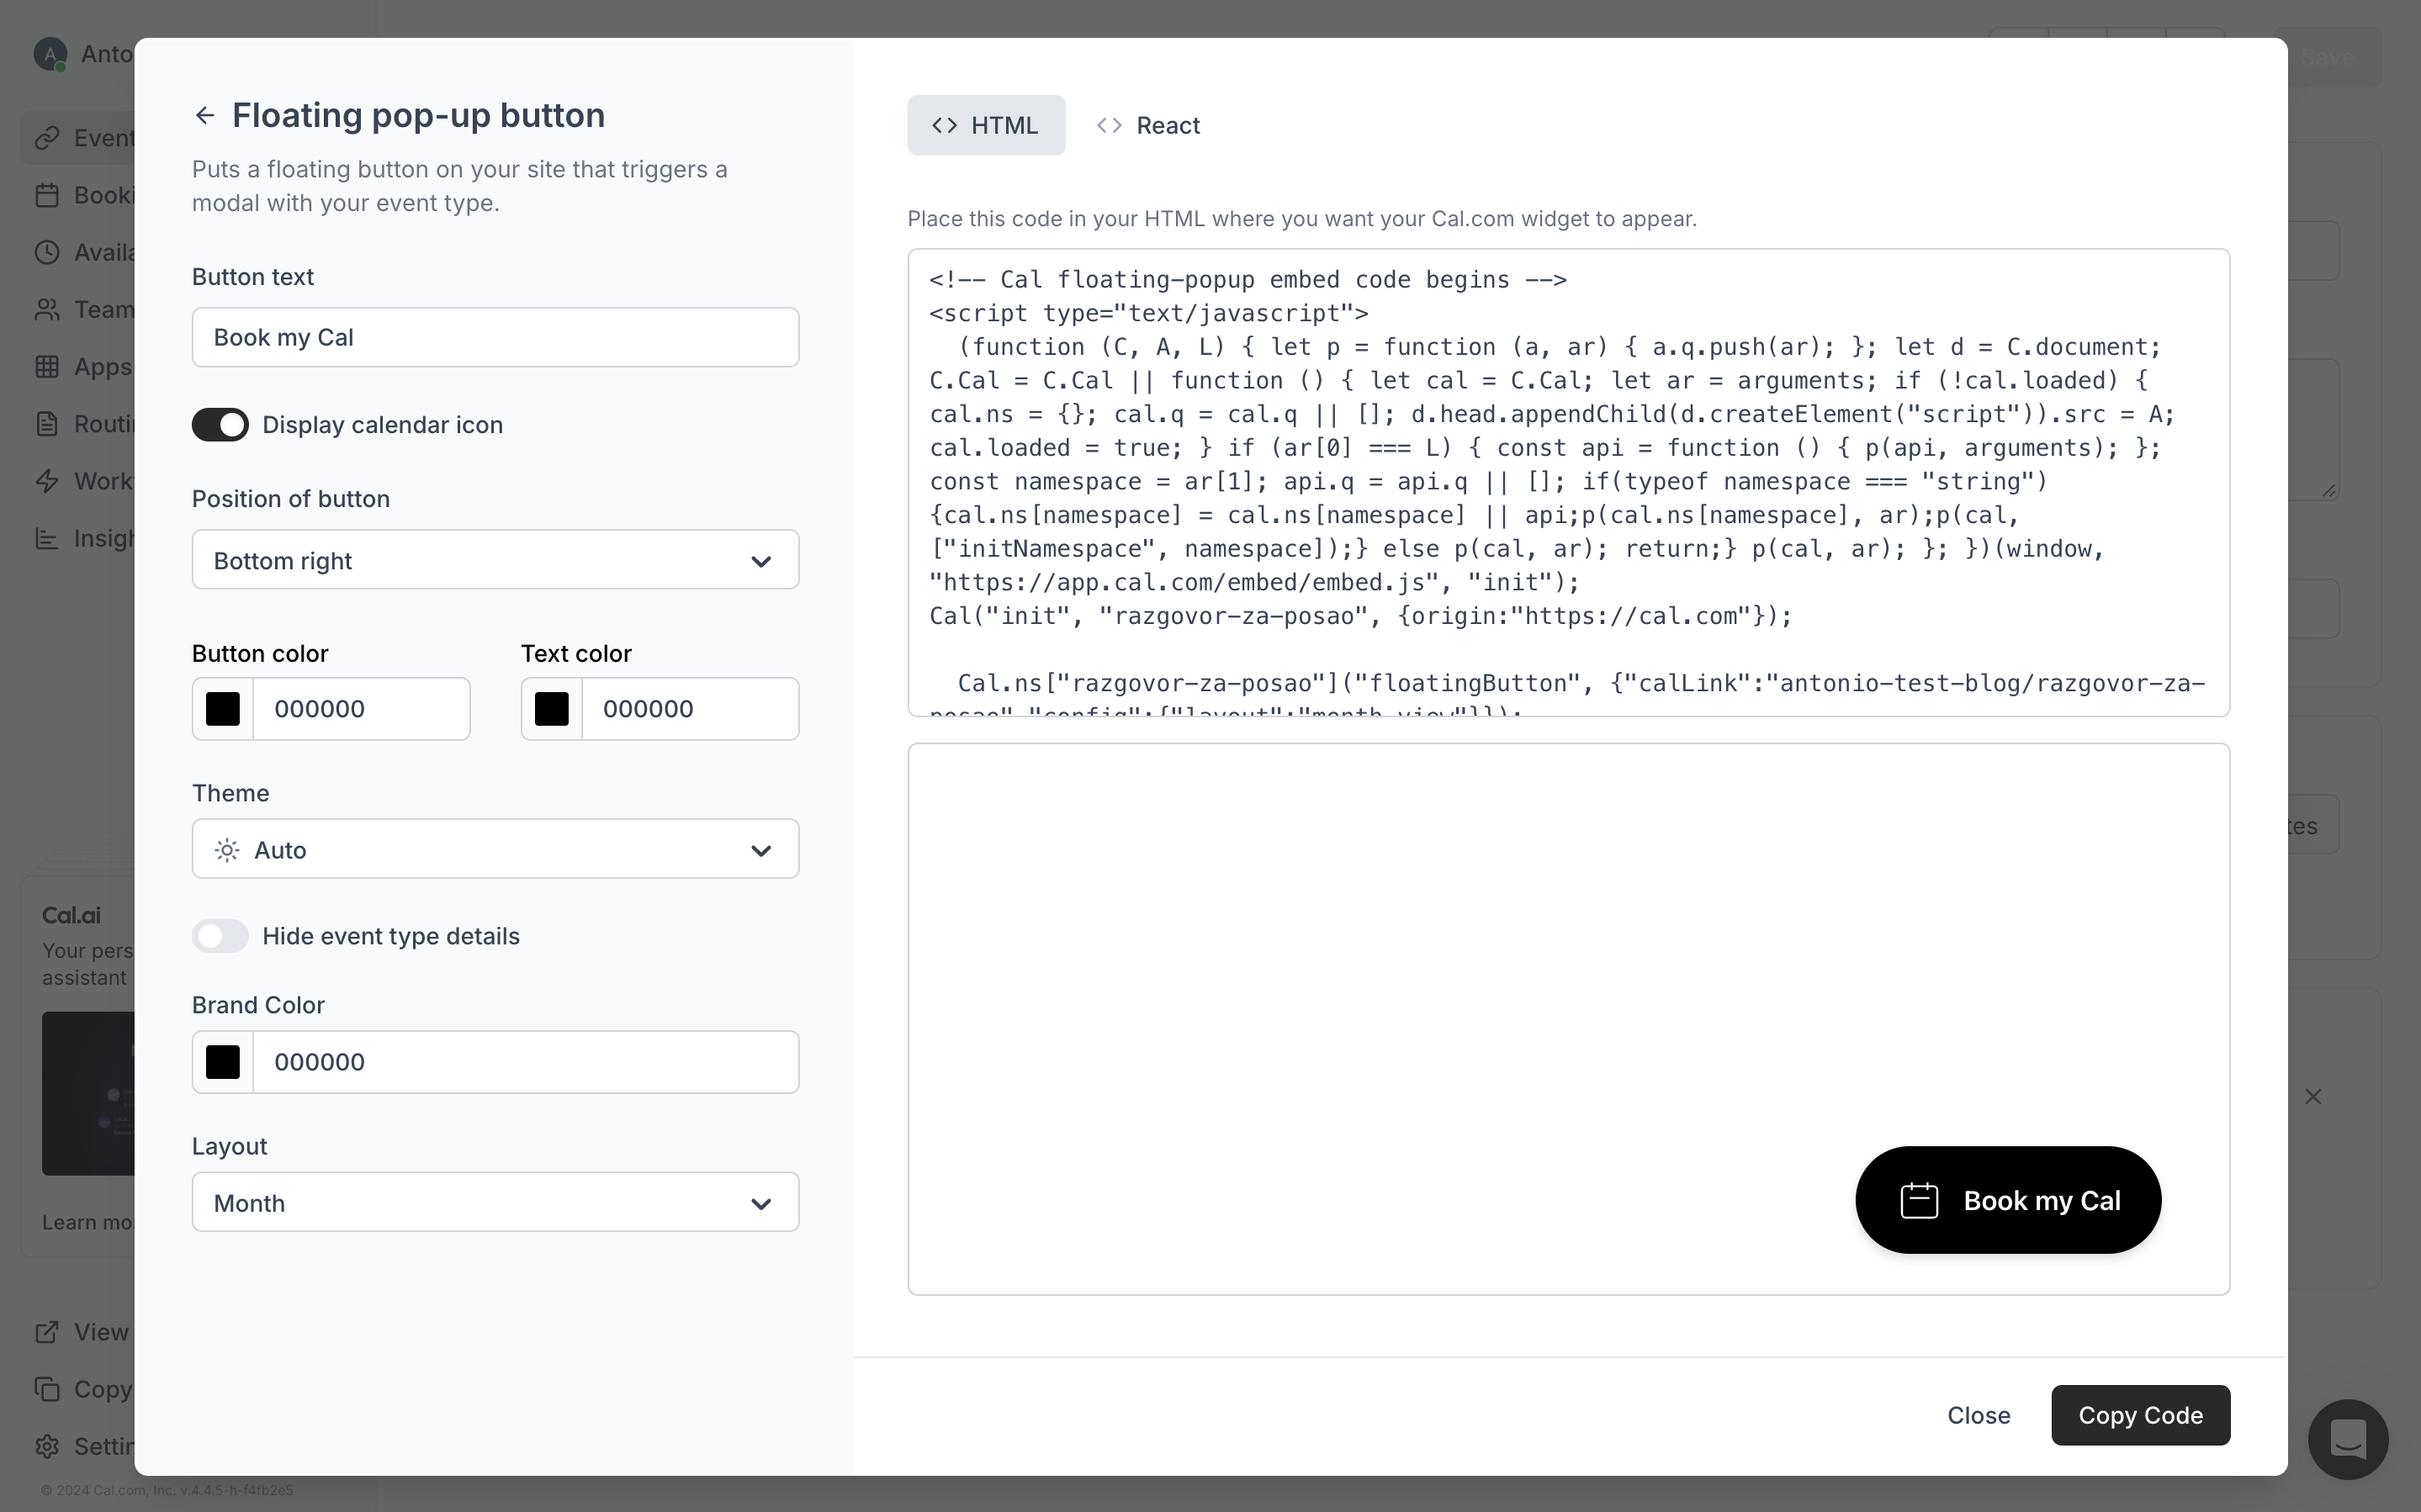
Task: Click the Bookings calendar icon in sidebar
Action: [47, 195]
